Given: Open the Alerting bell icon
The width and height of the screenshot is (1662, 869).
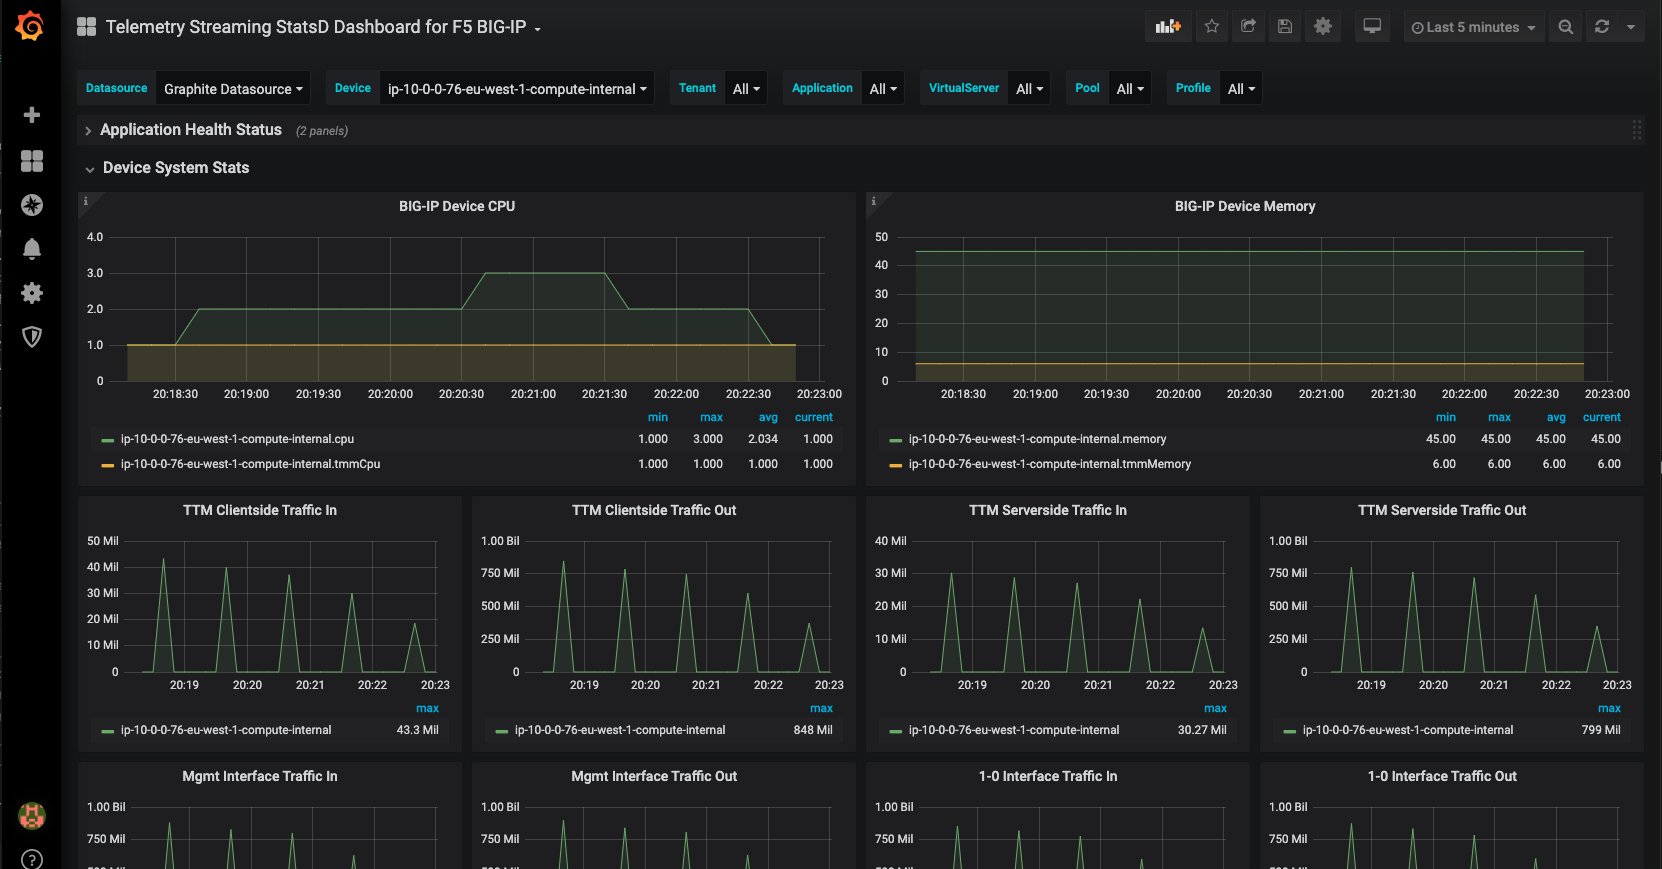Looking at the screenshot, I should pos(32,249).
